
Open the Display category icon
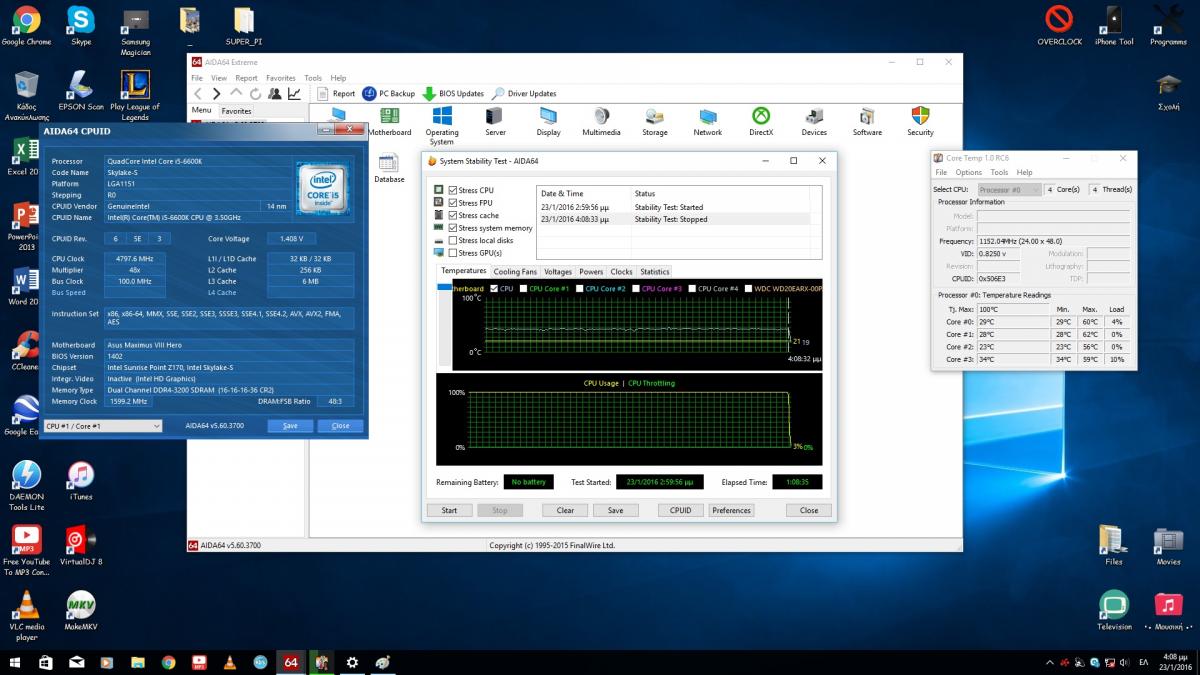tap(548, 122)
